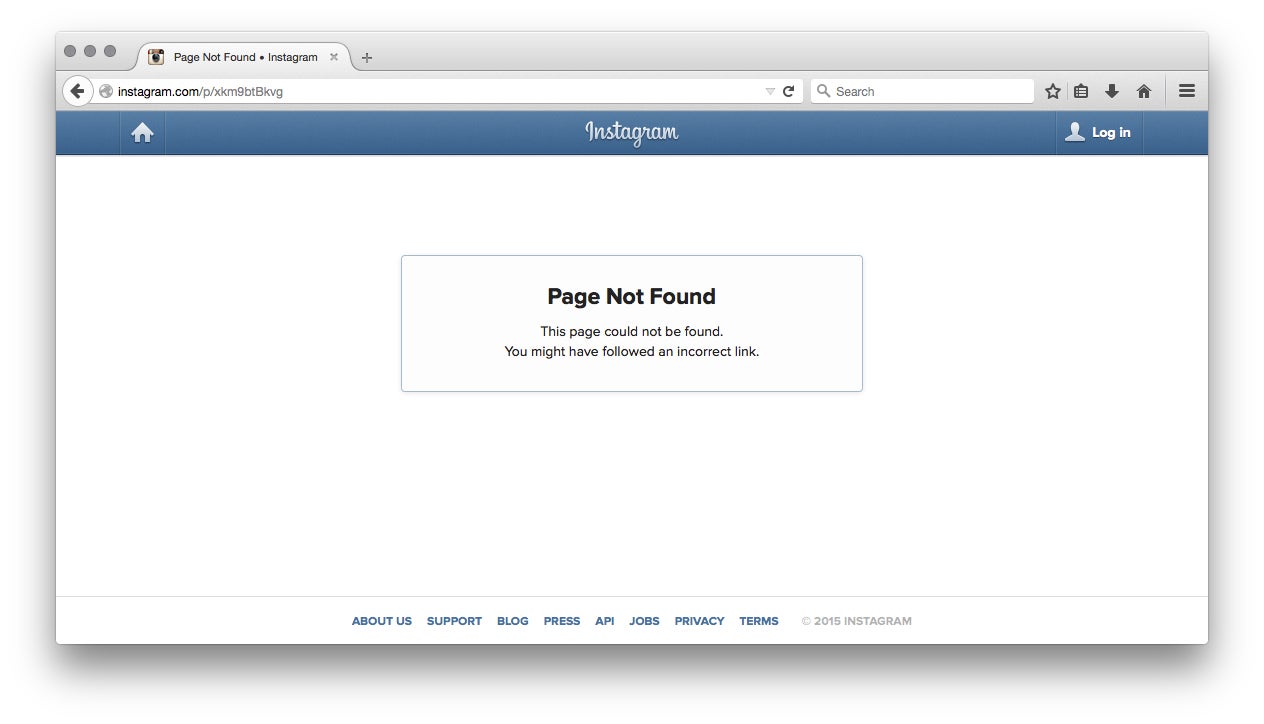Click the Instagram logo in header
1264x724 pixels.
pos(632,133)
